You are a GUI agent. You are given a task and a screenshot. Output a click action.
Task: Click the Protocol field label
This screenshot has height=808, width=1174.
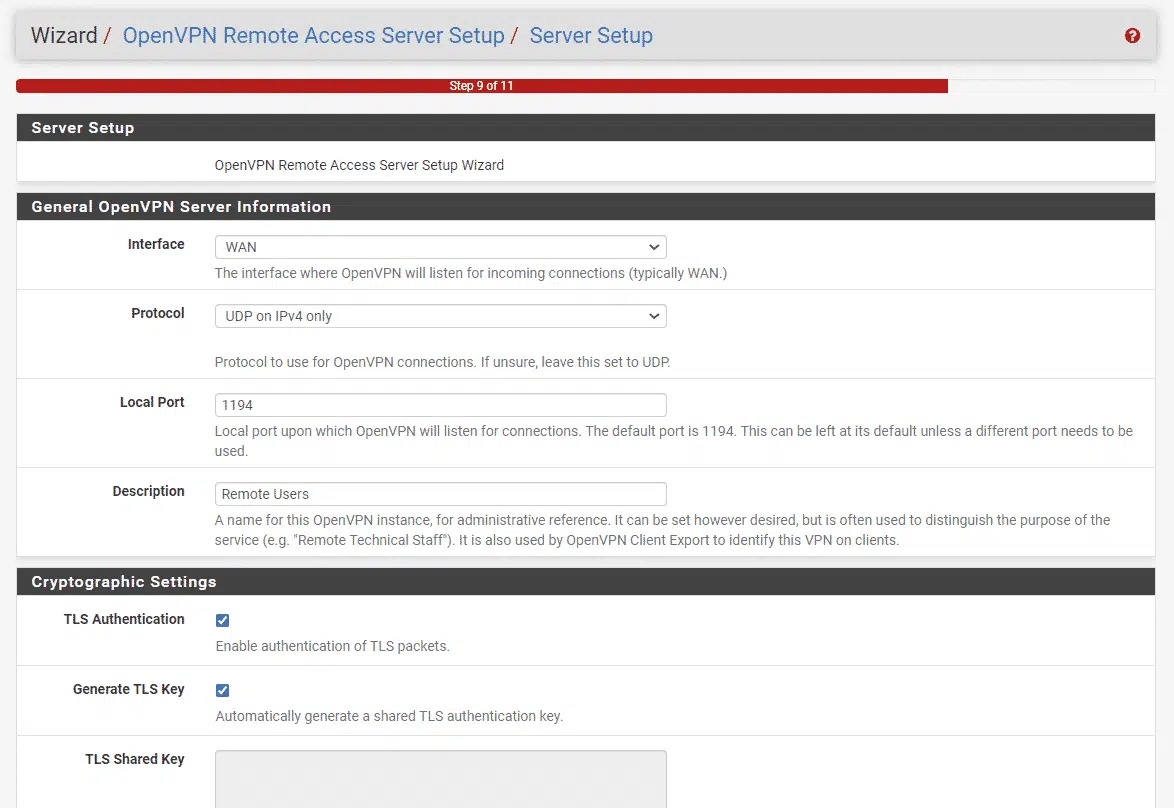click(158, 313)
